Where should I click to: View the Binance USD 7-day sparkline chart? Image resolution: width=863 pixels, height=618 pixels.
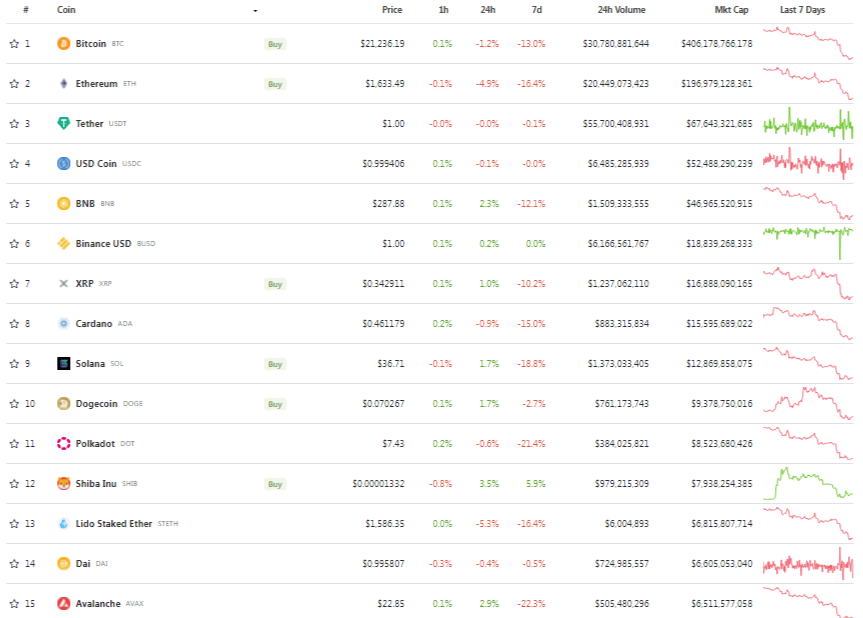point(808,243)
